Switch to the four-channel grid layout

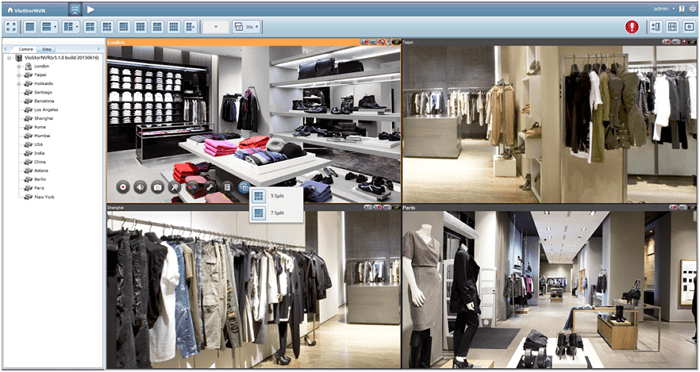90,27
